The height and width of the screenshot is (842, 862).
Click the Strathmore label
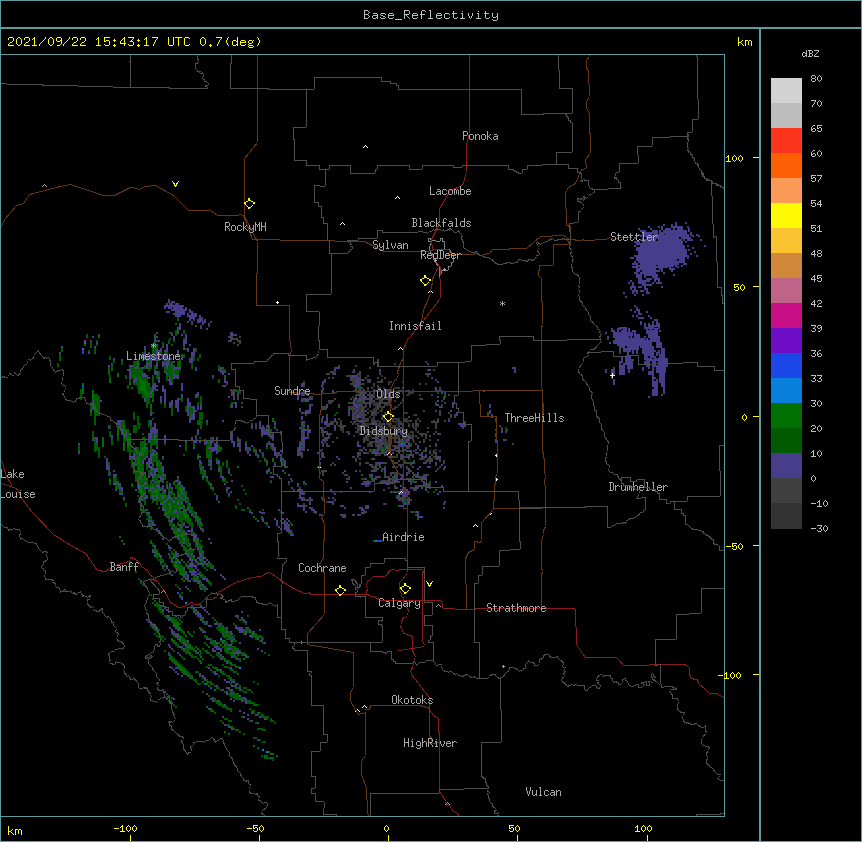coord(516,608)
